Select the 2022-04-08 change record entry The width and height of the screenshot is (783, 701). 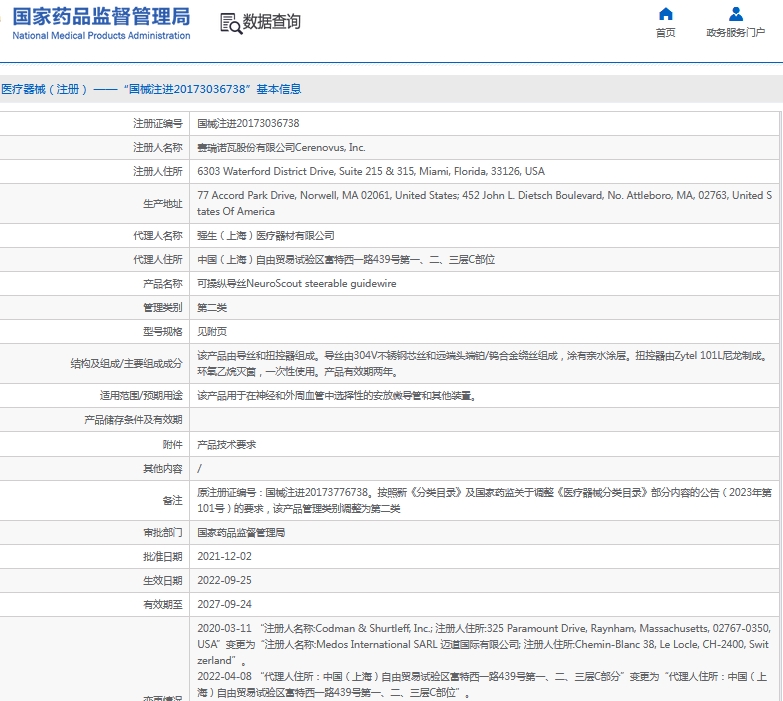pos(483,685)
